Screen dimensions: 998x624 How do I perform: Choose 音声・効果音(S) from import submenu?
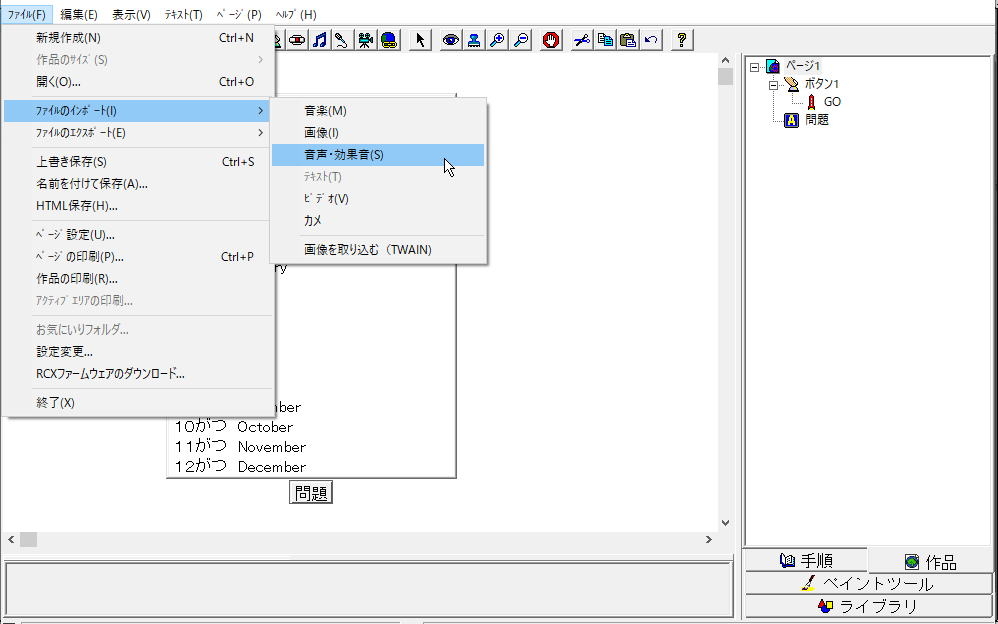[378, 155]
